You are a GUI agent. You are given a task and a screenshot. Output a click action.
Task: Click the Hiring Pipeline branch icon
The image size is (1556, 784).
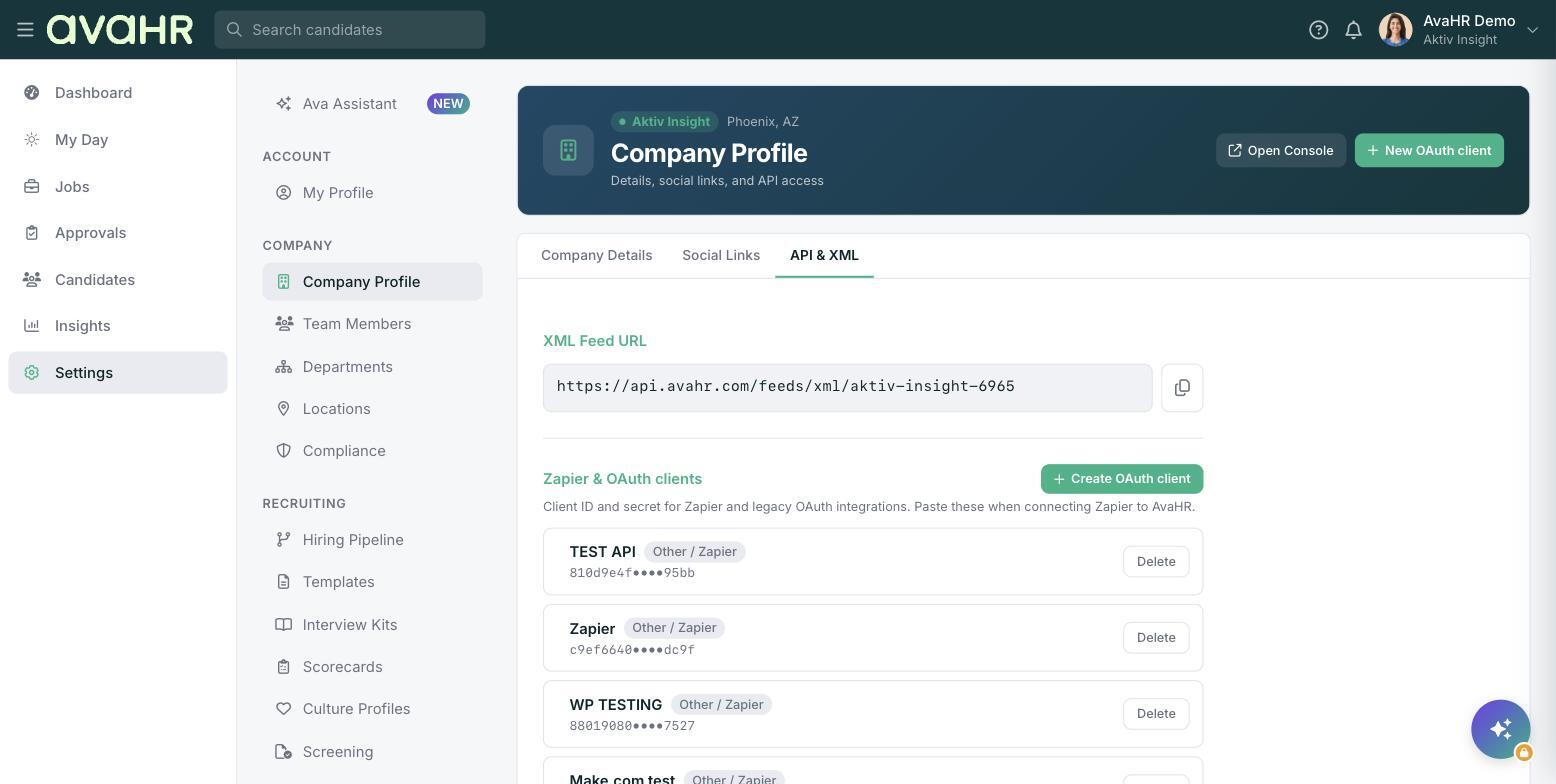pyautogui.click(x=284, y=540)
